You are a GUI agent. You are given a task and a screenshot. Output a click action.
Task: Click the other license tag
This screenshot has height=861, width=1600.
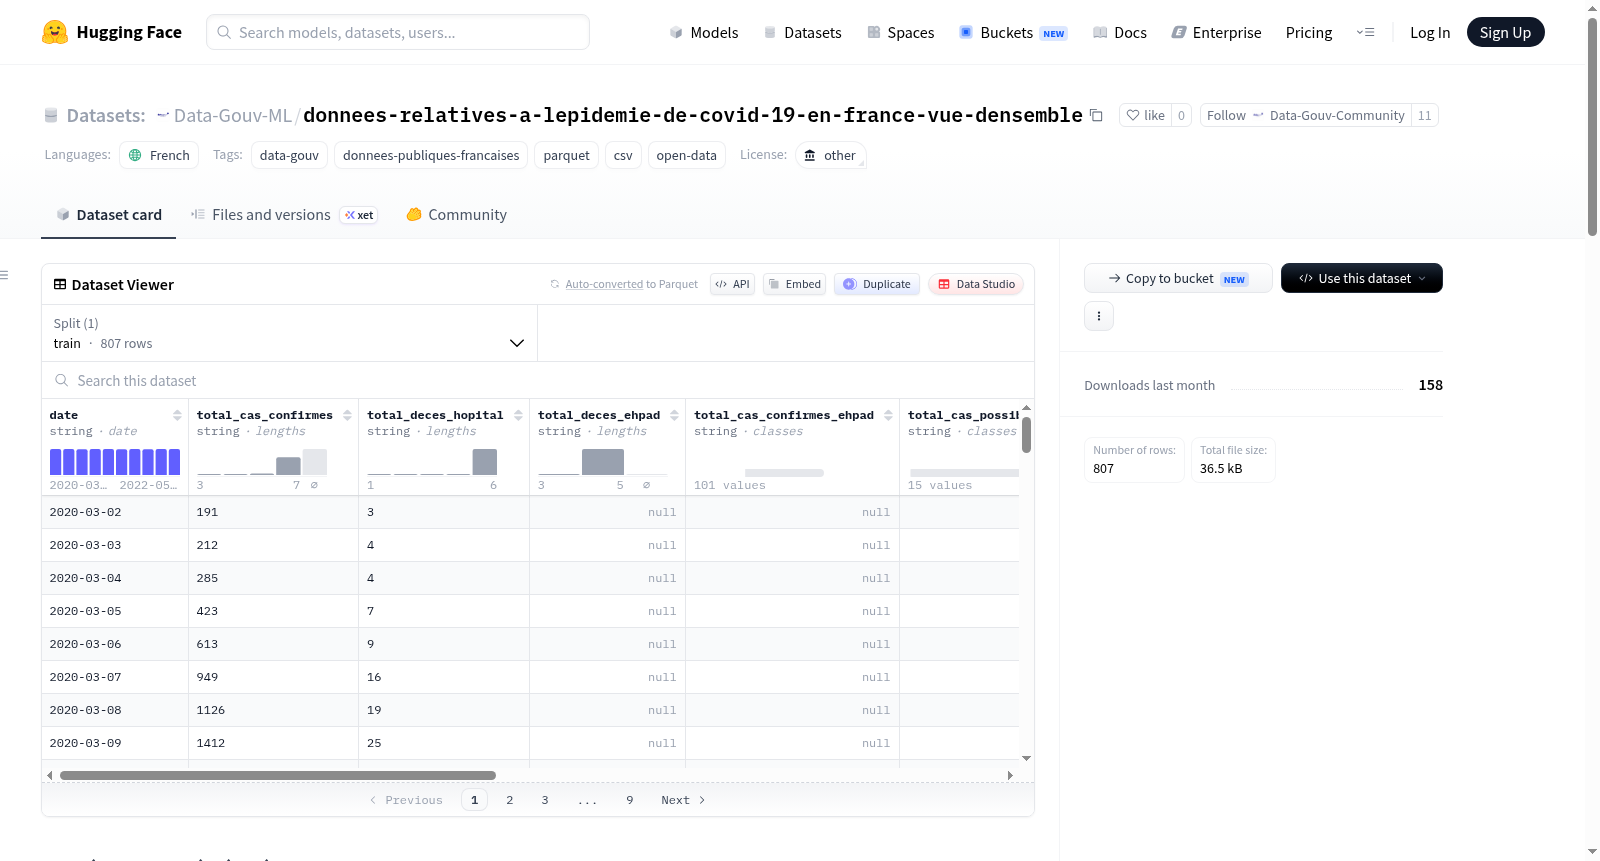tap(830, 155)
